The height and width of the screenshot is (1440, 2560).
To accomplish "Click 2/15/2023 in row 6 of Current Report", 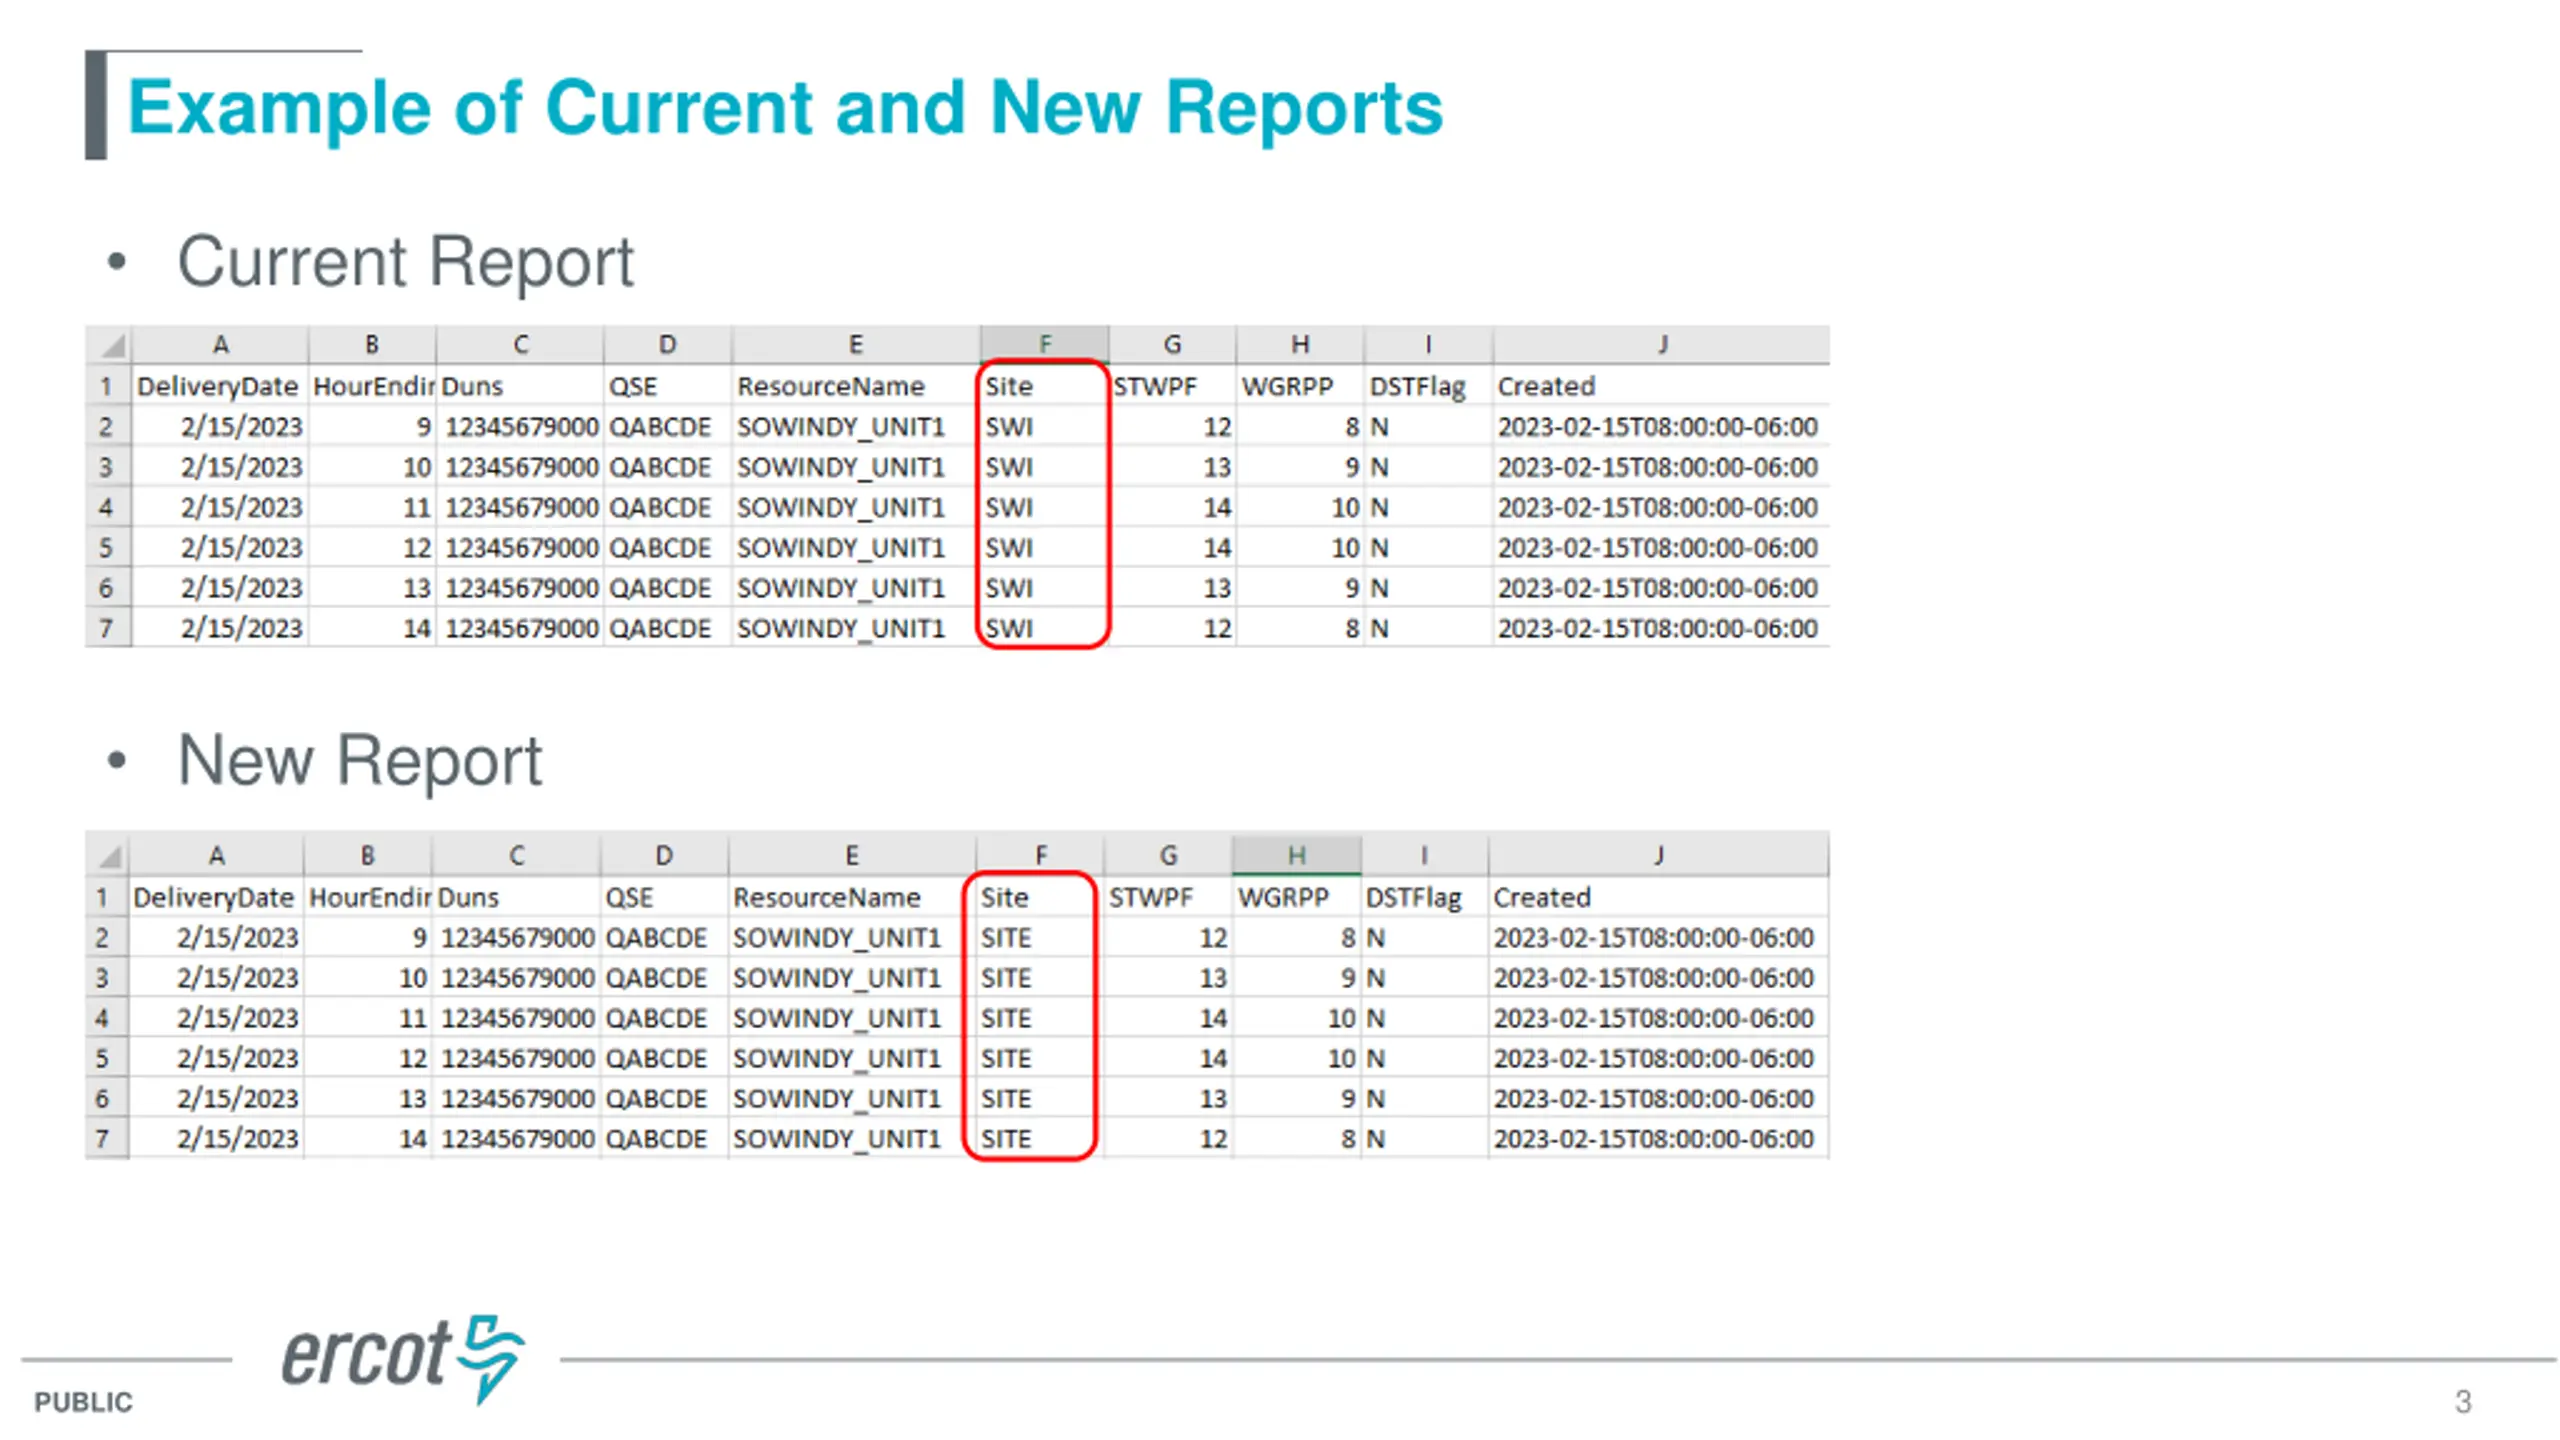I will pos(220,588).
